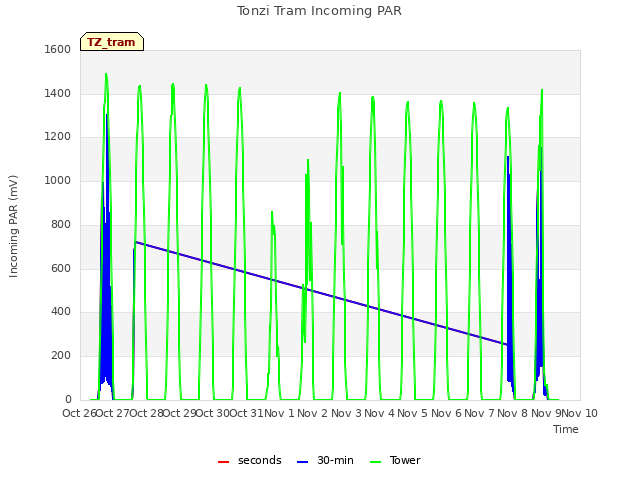640x480 pixels.
Task: Toggle the 30-min legend entry
Action: tap(325, 460)
